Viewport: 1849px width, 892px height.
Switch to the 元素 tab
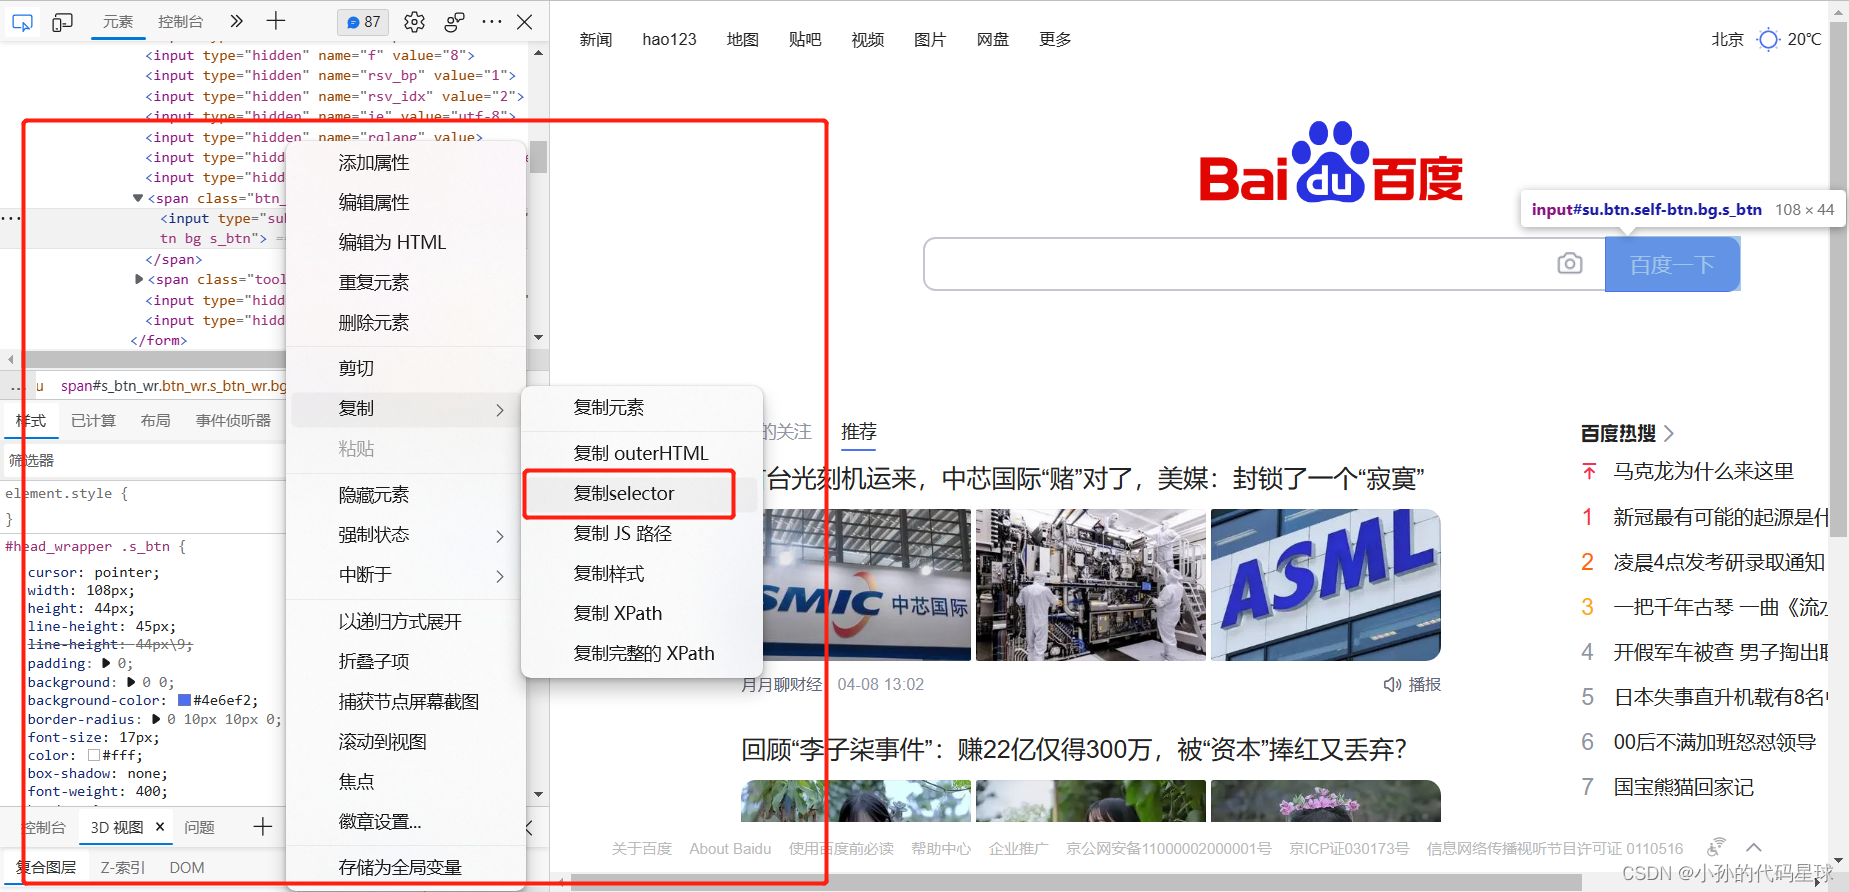coord(118,22)
